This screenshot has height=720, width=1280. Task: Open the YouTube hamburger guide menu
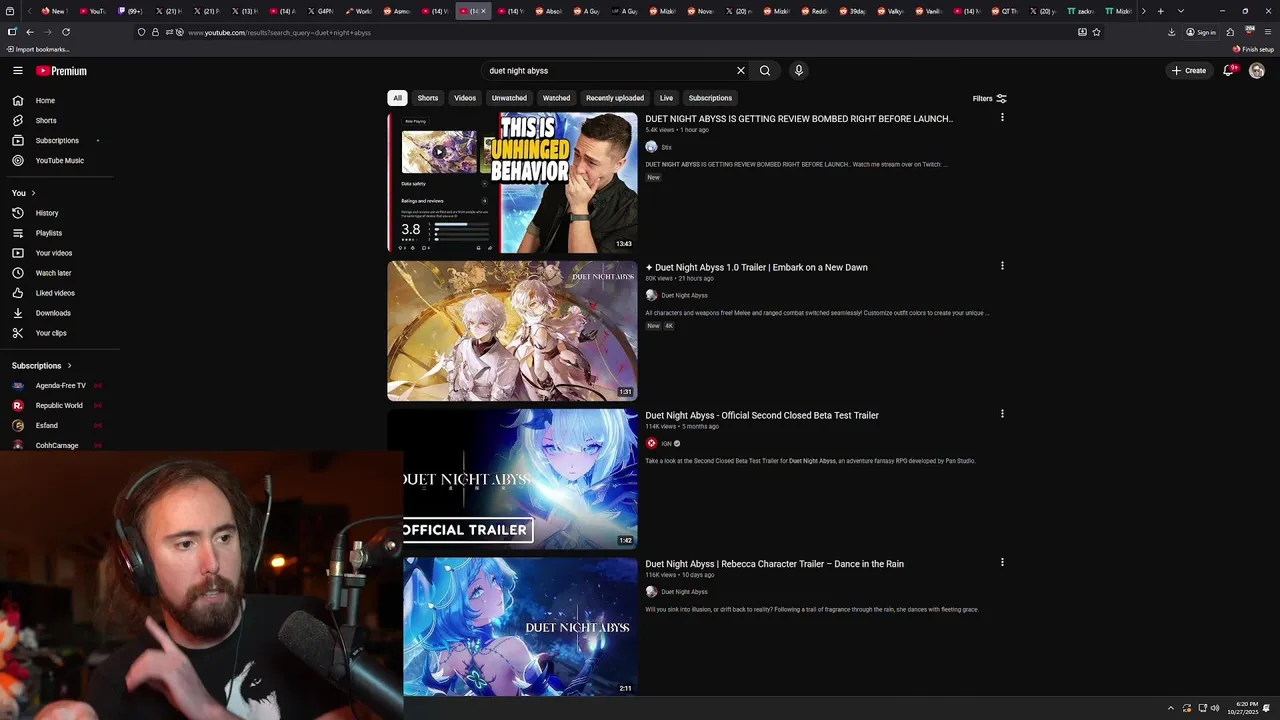coord(18,71)
